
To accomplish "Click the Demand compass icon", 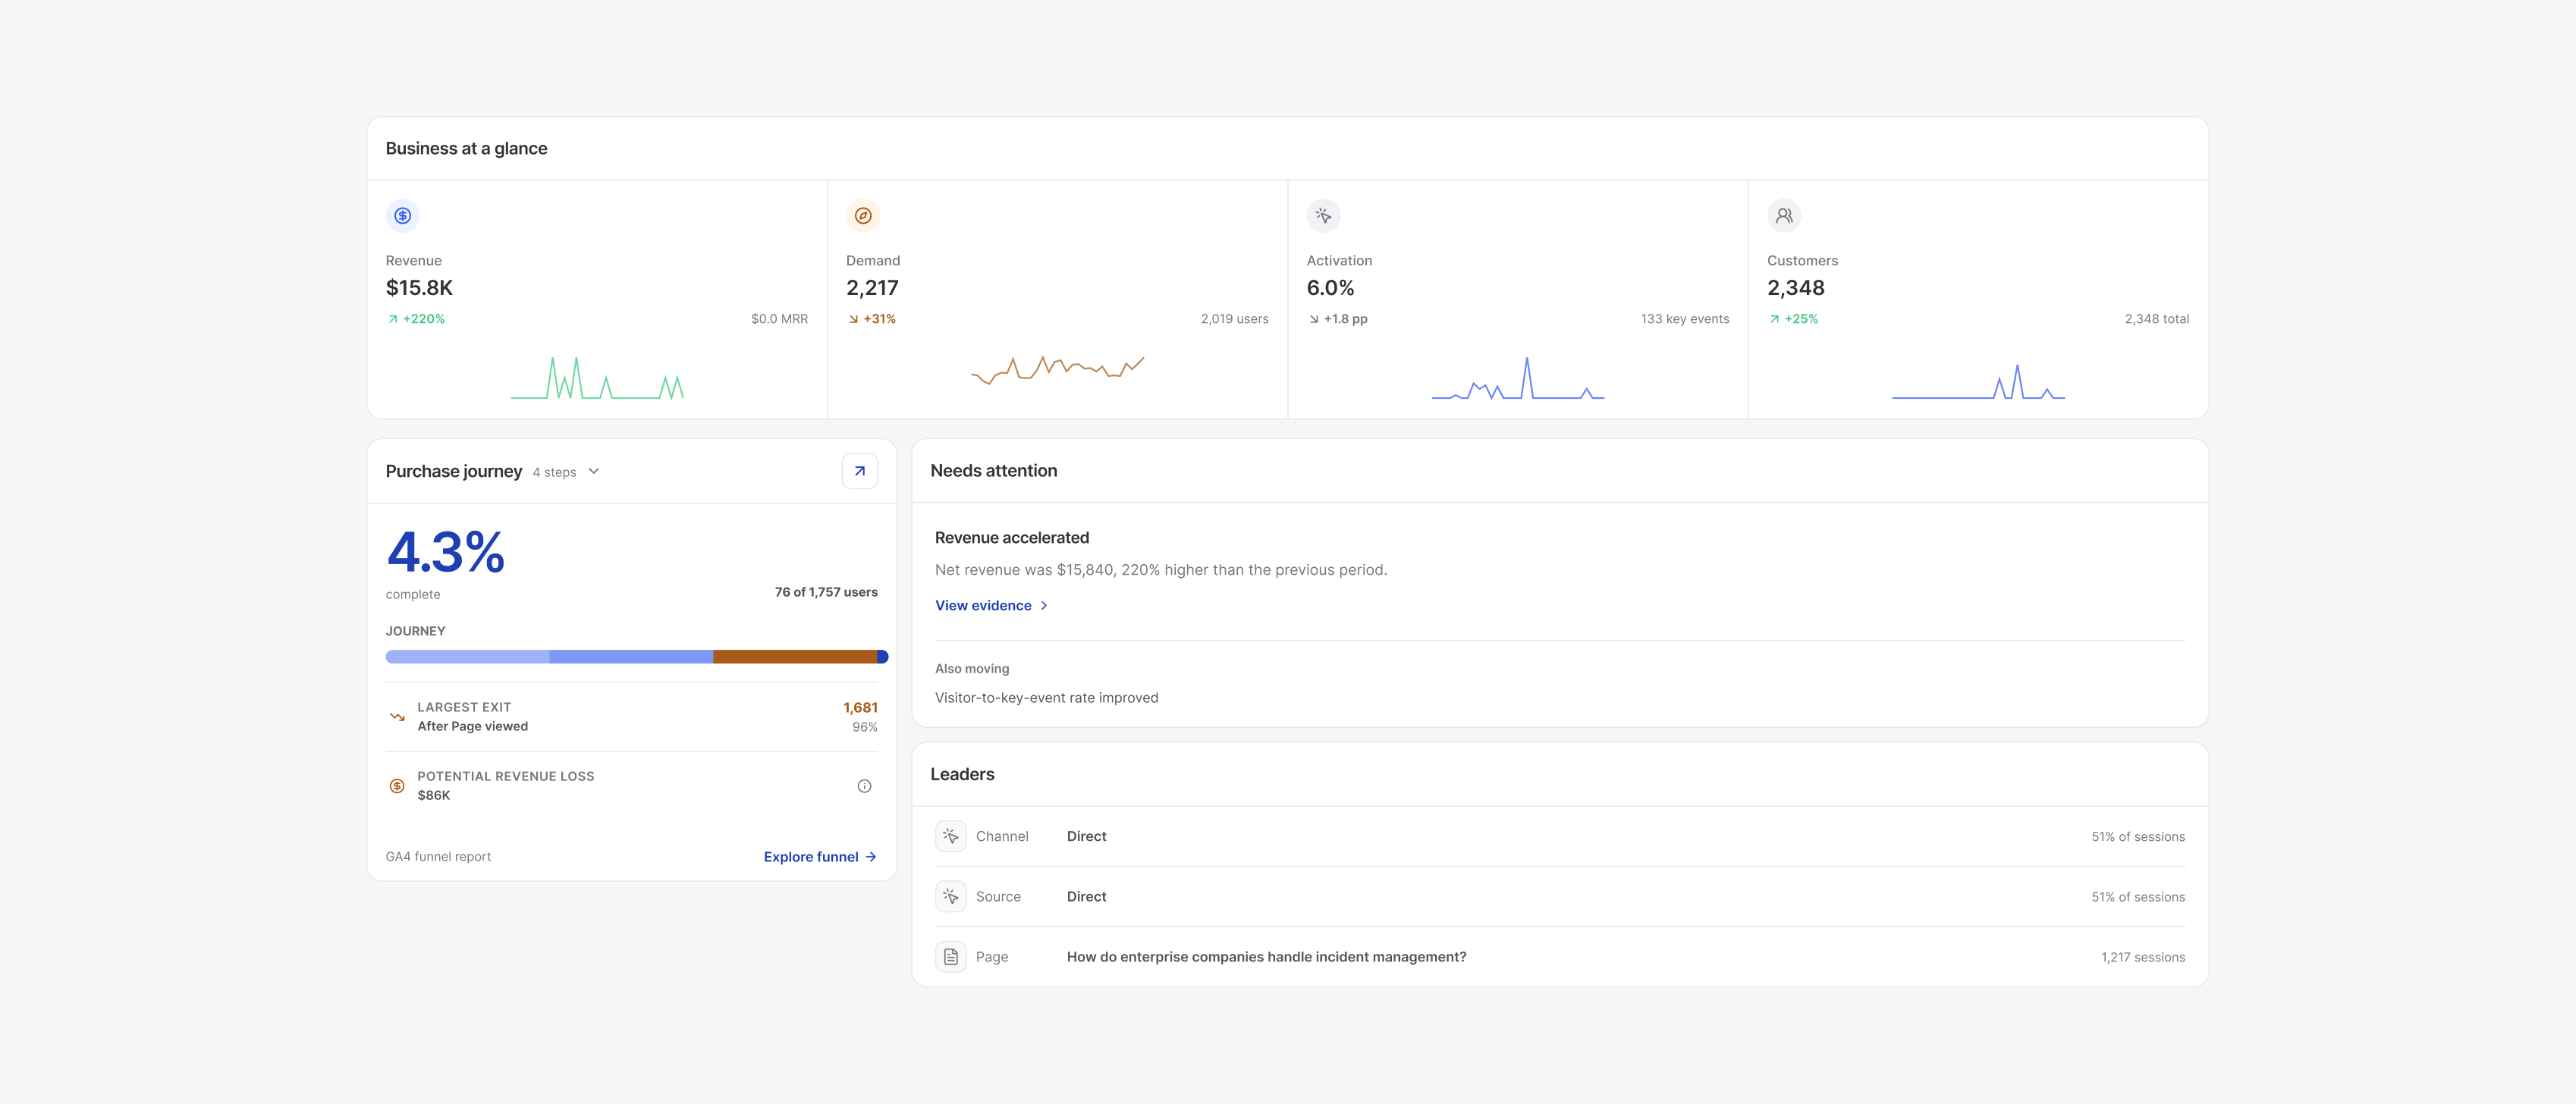I will (862, 215).
